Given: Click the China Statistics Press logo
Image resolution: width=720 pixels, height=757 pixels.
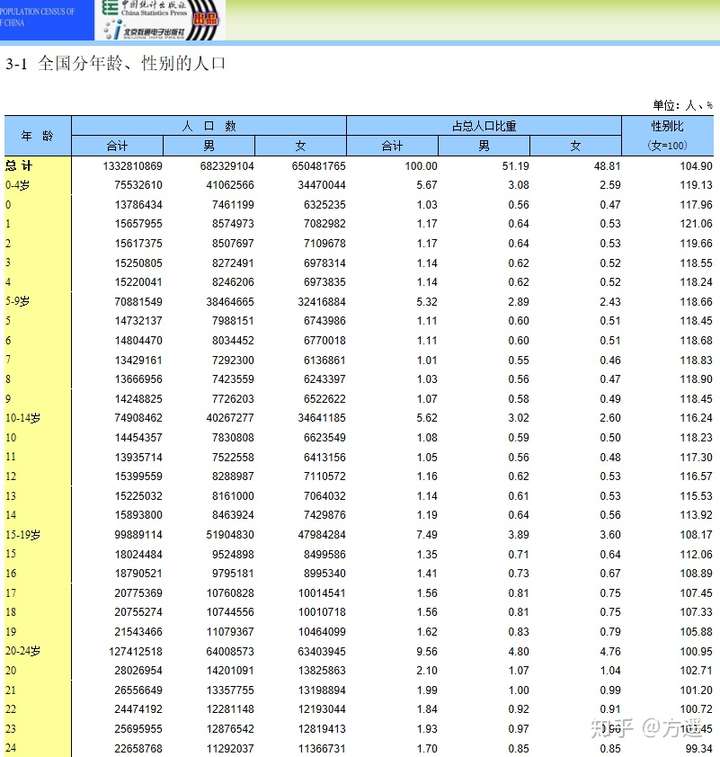Looking at the screenshot, I should click(x=145, y=9).
